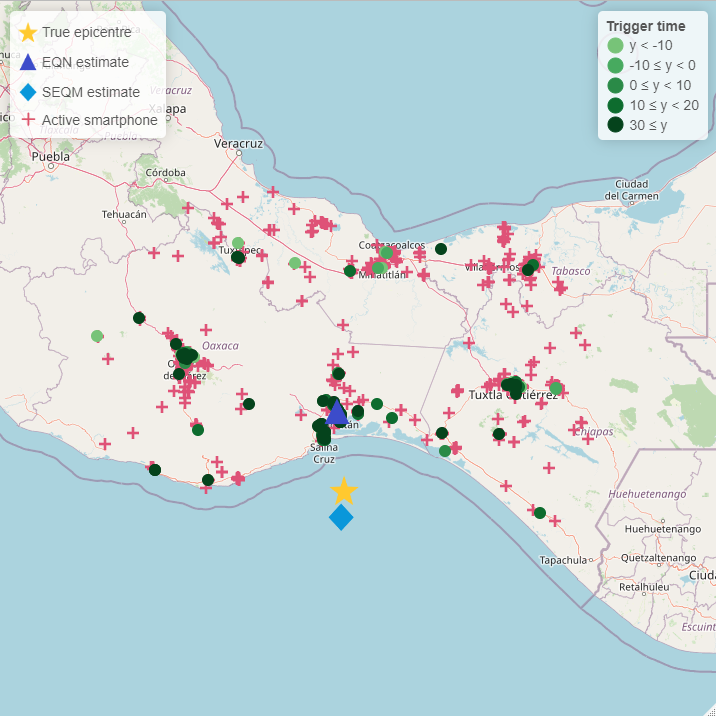Click the blue triangle EQN marker on map
This screenshot has height=716, width=716.
coord(337,412)
